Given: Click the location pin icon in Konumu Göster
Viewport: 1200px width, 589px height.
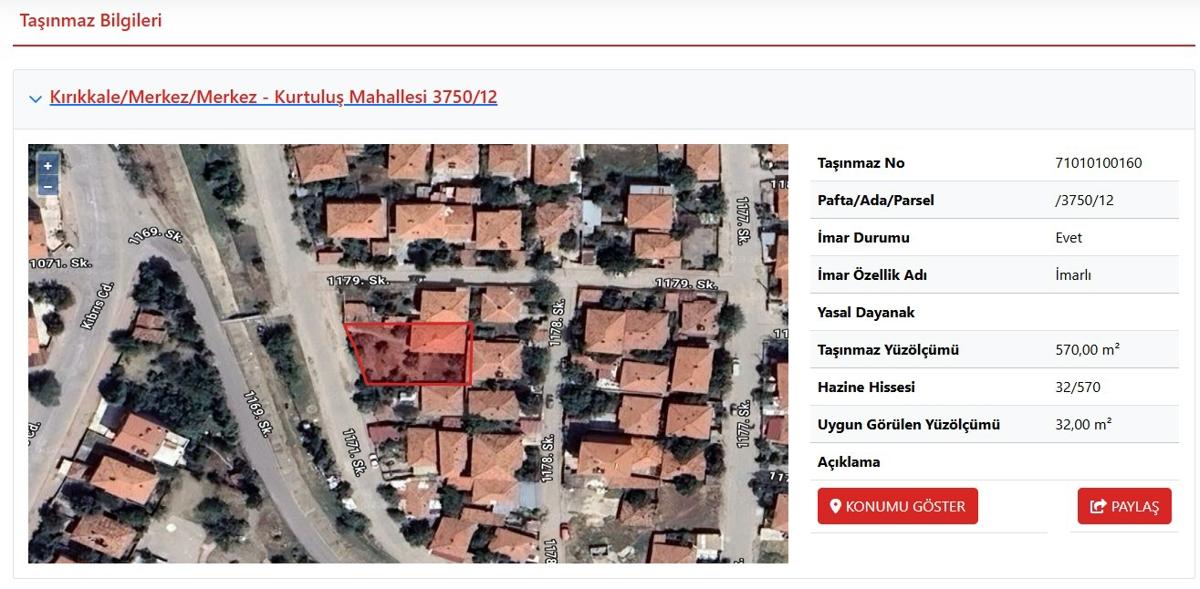Looking at the screenshot, I should [836, 506].
